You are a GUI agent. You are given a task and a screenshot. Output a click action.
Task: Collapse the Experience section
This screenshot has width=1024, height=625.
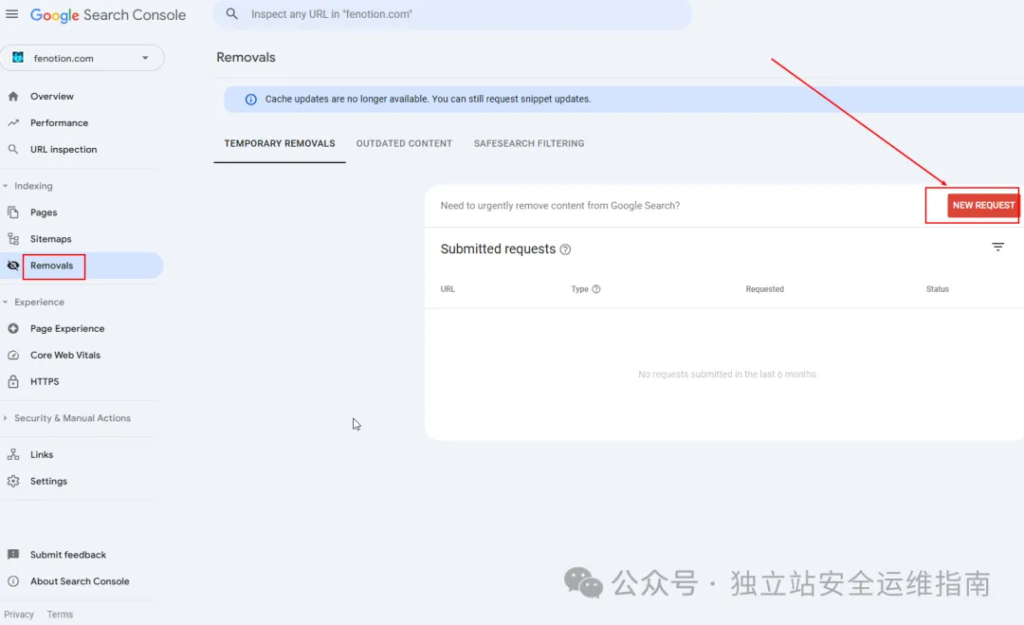(x=5, y=302)
